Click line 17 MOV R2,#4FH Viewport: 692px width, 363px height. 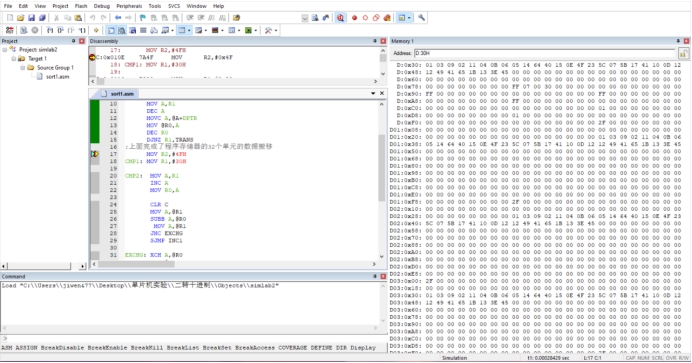point(166,154)
